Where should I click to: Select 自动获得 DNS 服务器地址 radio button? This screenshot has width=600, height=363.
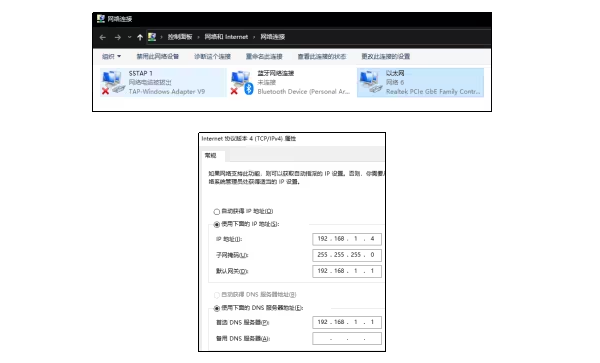[217, 295]
